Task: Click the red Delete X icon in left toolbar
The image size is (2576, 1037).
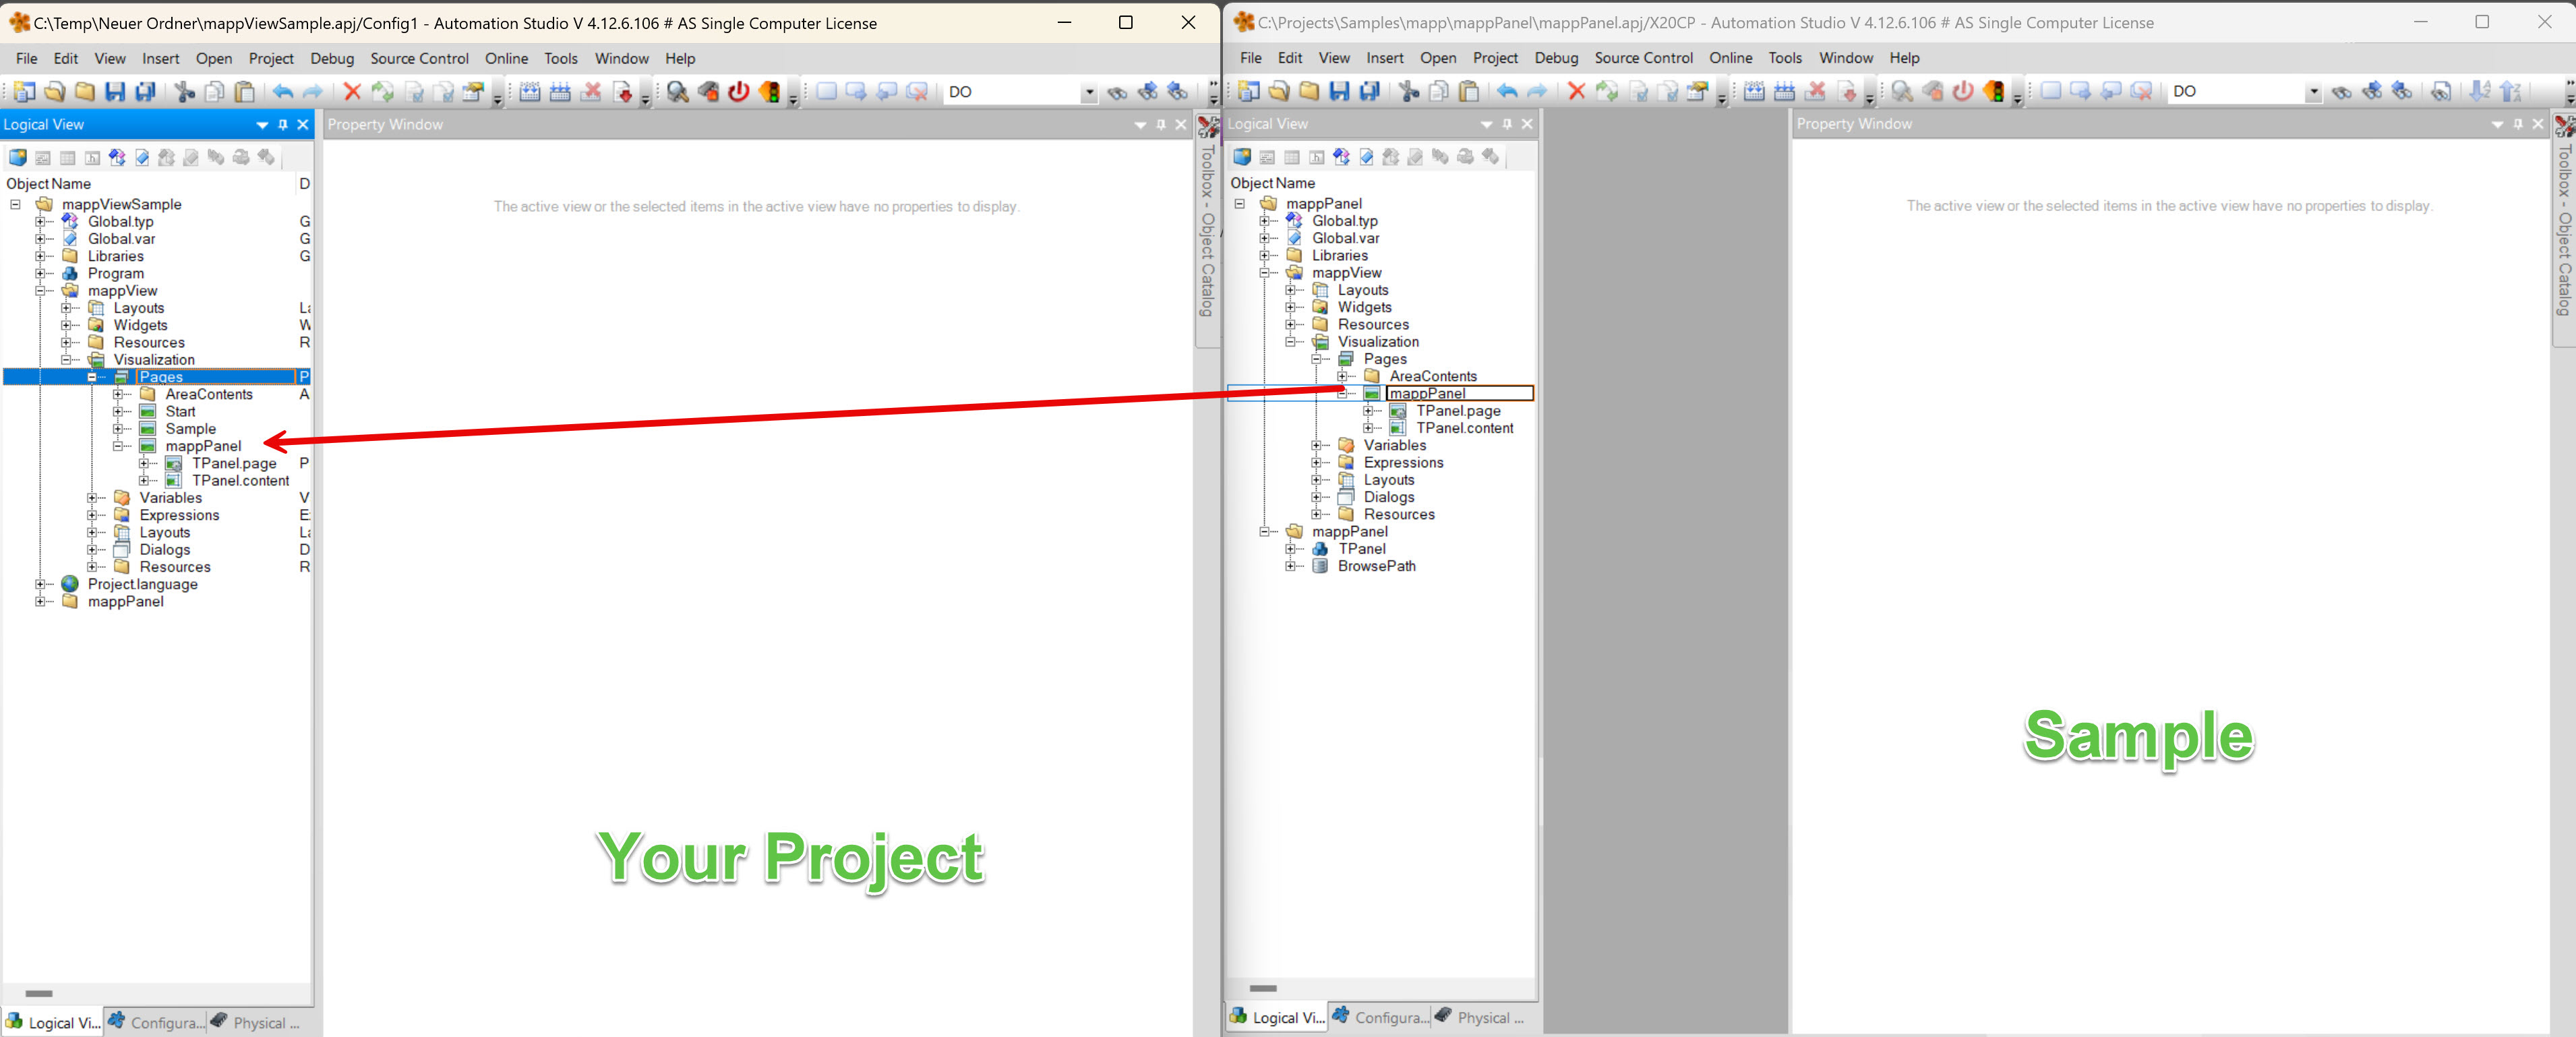Action: click(351, 92)
